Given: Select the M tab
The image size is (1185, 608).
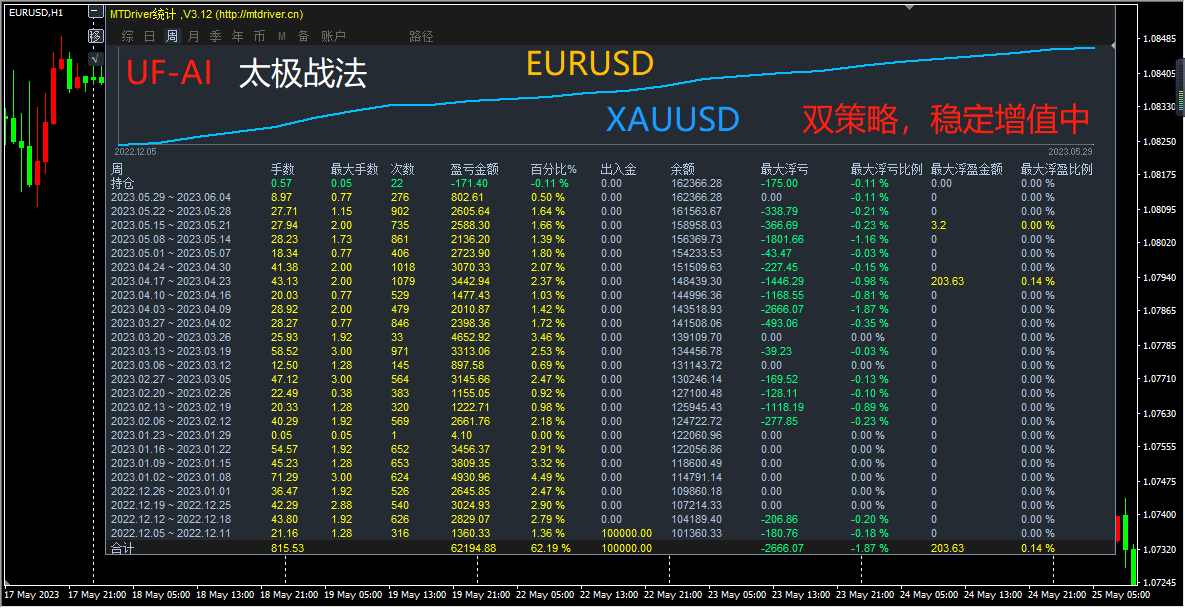Looking at the screenshot, I should (x=282, y=35).
